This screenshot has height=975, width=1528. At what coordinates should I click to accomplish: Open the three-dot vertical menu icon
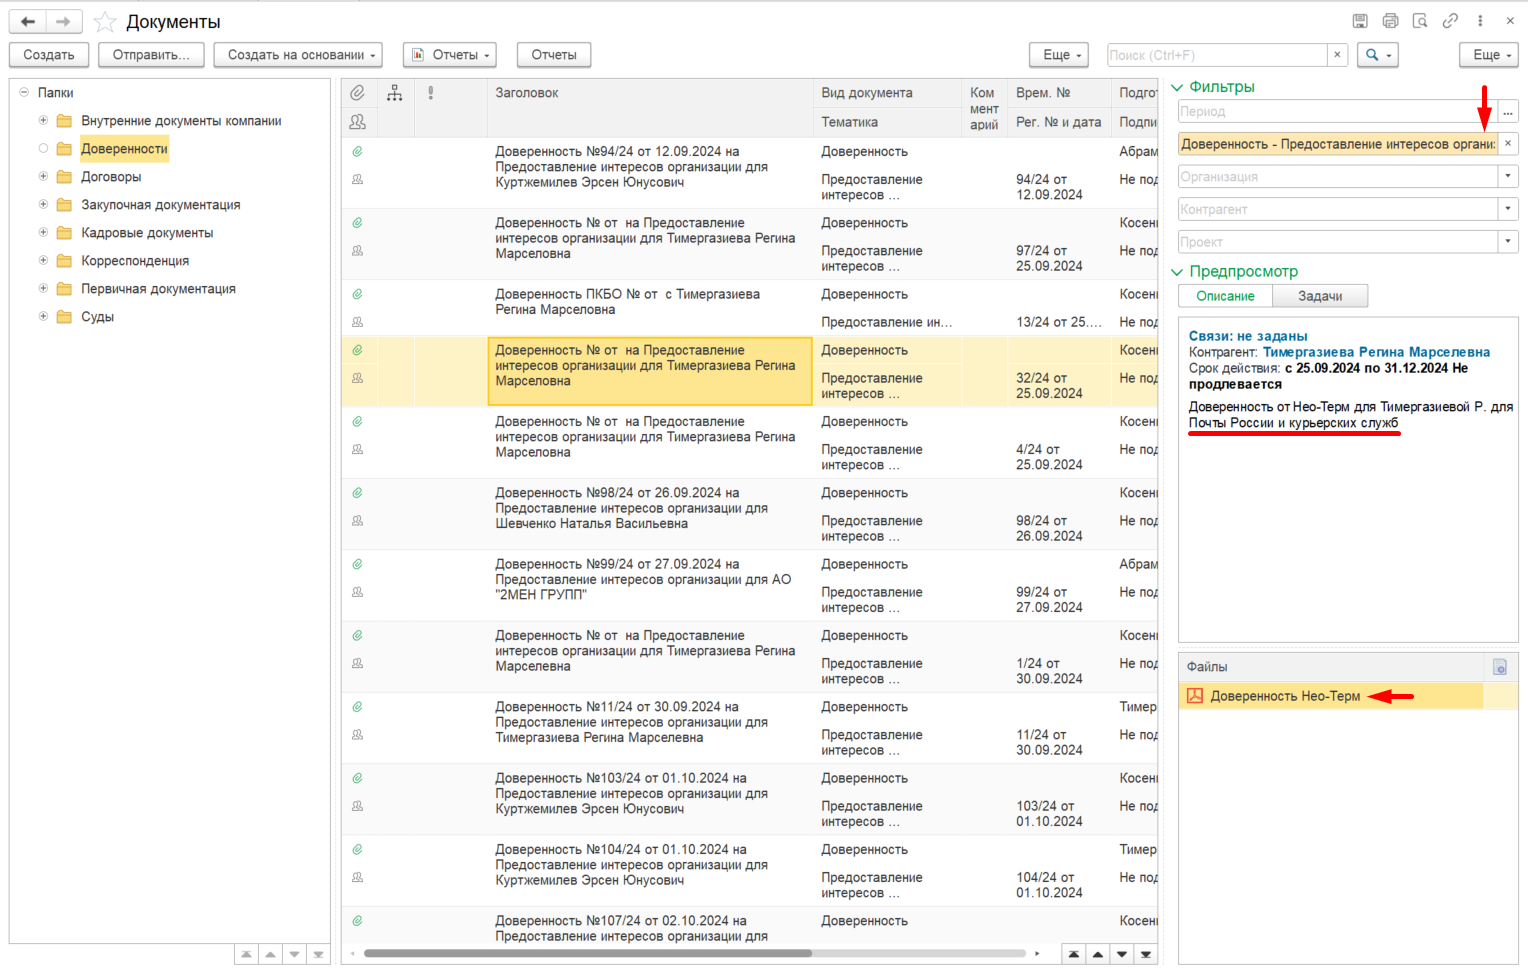click(x=1480, y=21)
